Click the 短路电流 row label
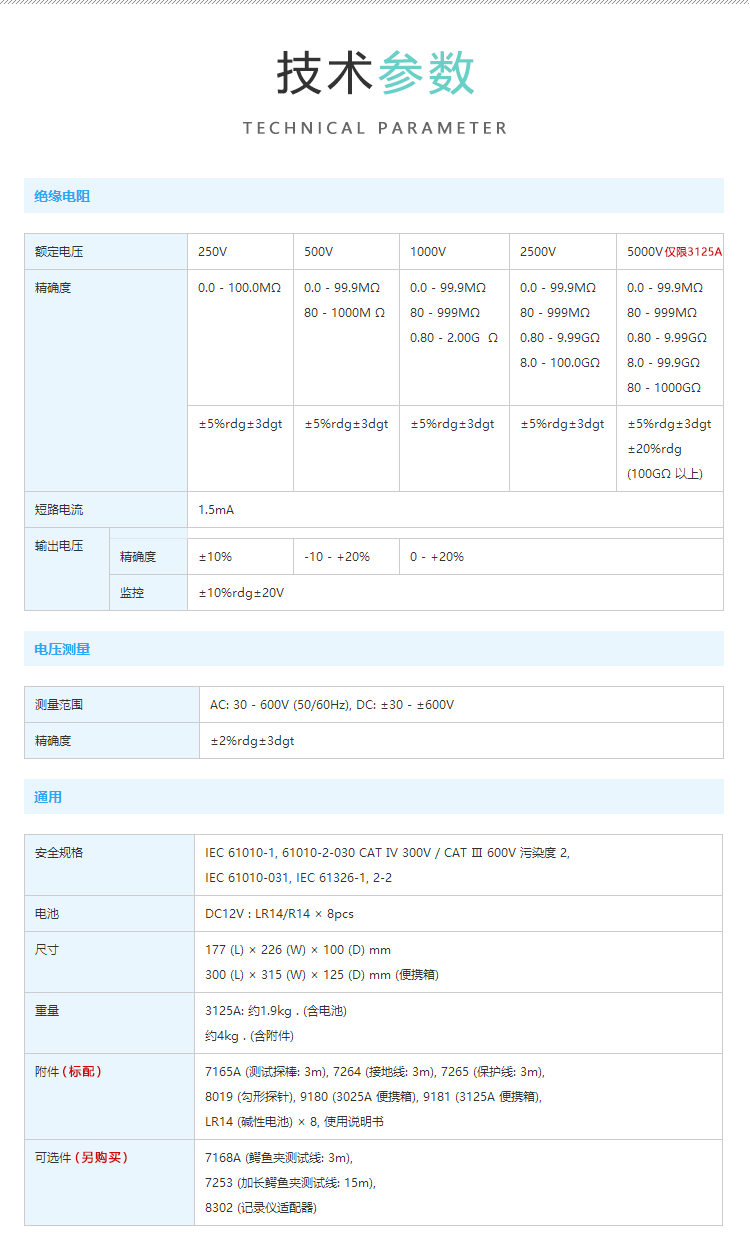Screen dimensions: 750x1242 [59, 510]
